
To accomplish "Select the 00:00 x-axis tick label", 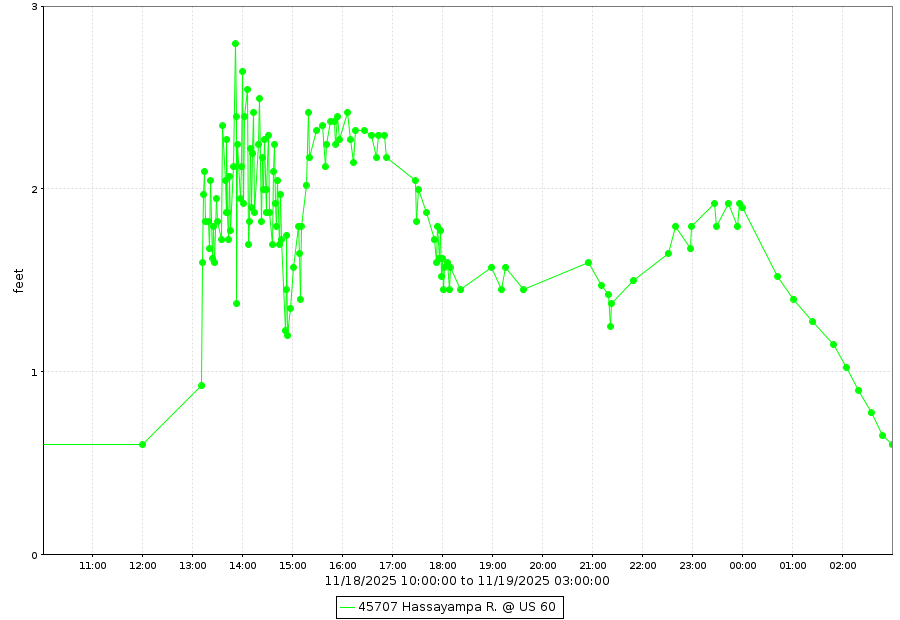I will (742, 566).
